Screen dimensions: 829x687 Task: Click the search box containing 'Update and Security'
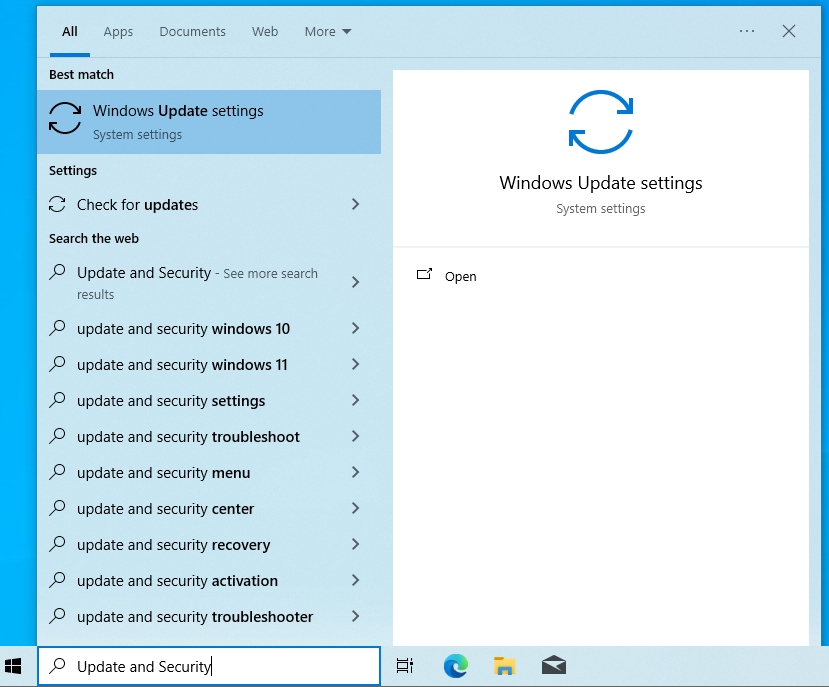click(209, 666)
